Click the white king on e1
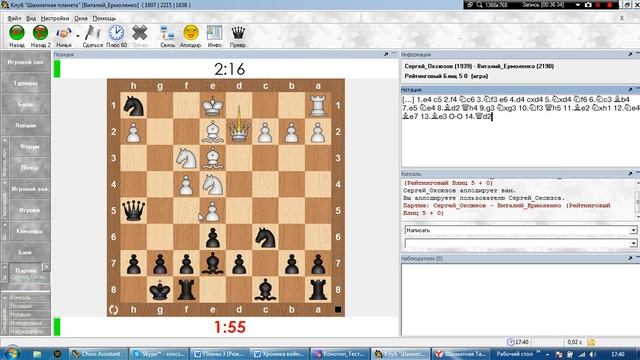Screen dimensions: 640x360 tap(213, 105)
